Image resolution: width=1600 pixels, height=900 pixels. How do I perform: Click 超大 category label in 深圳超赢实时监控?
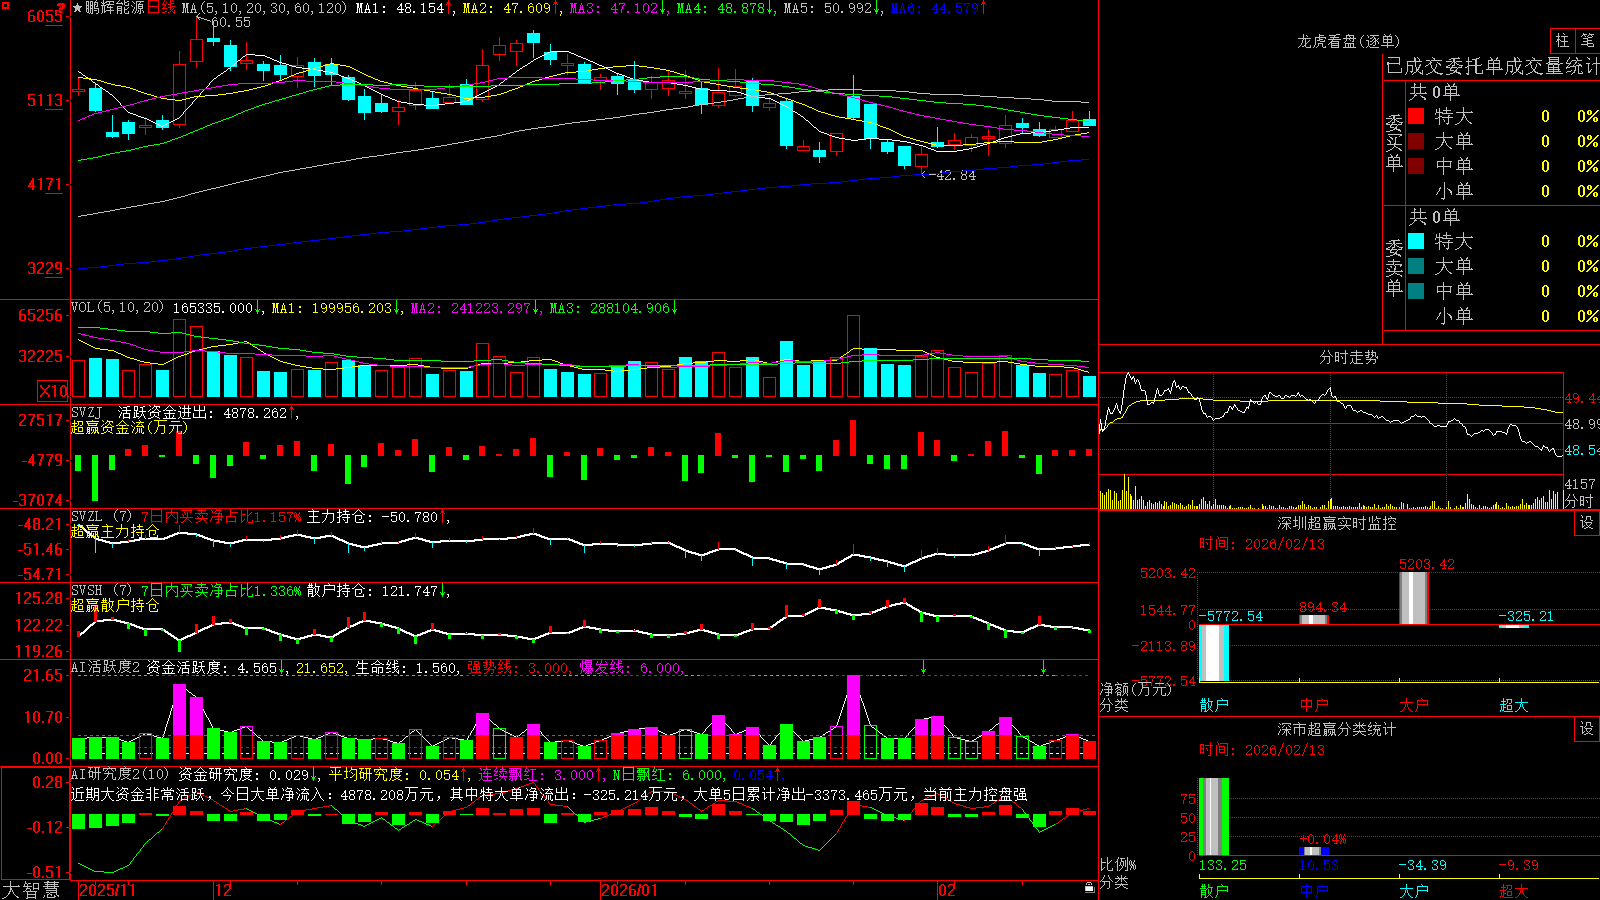(1514, 705)
